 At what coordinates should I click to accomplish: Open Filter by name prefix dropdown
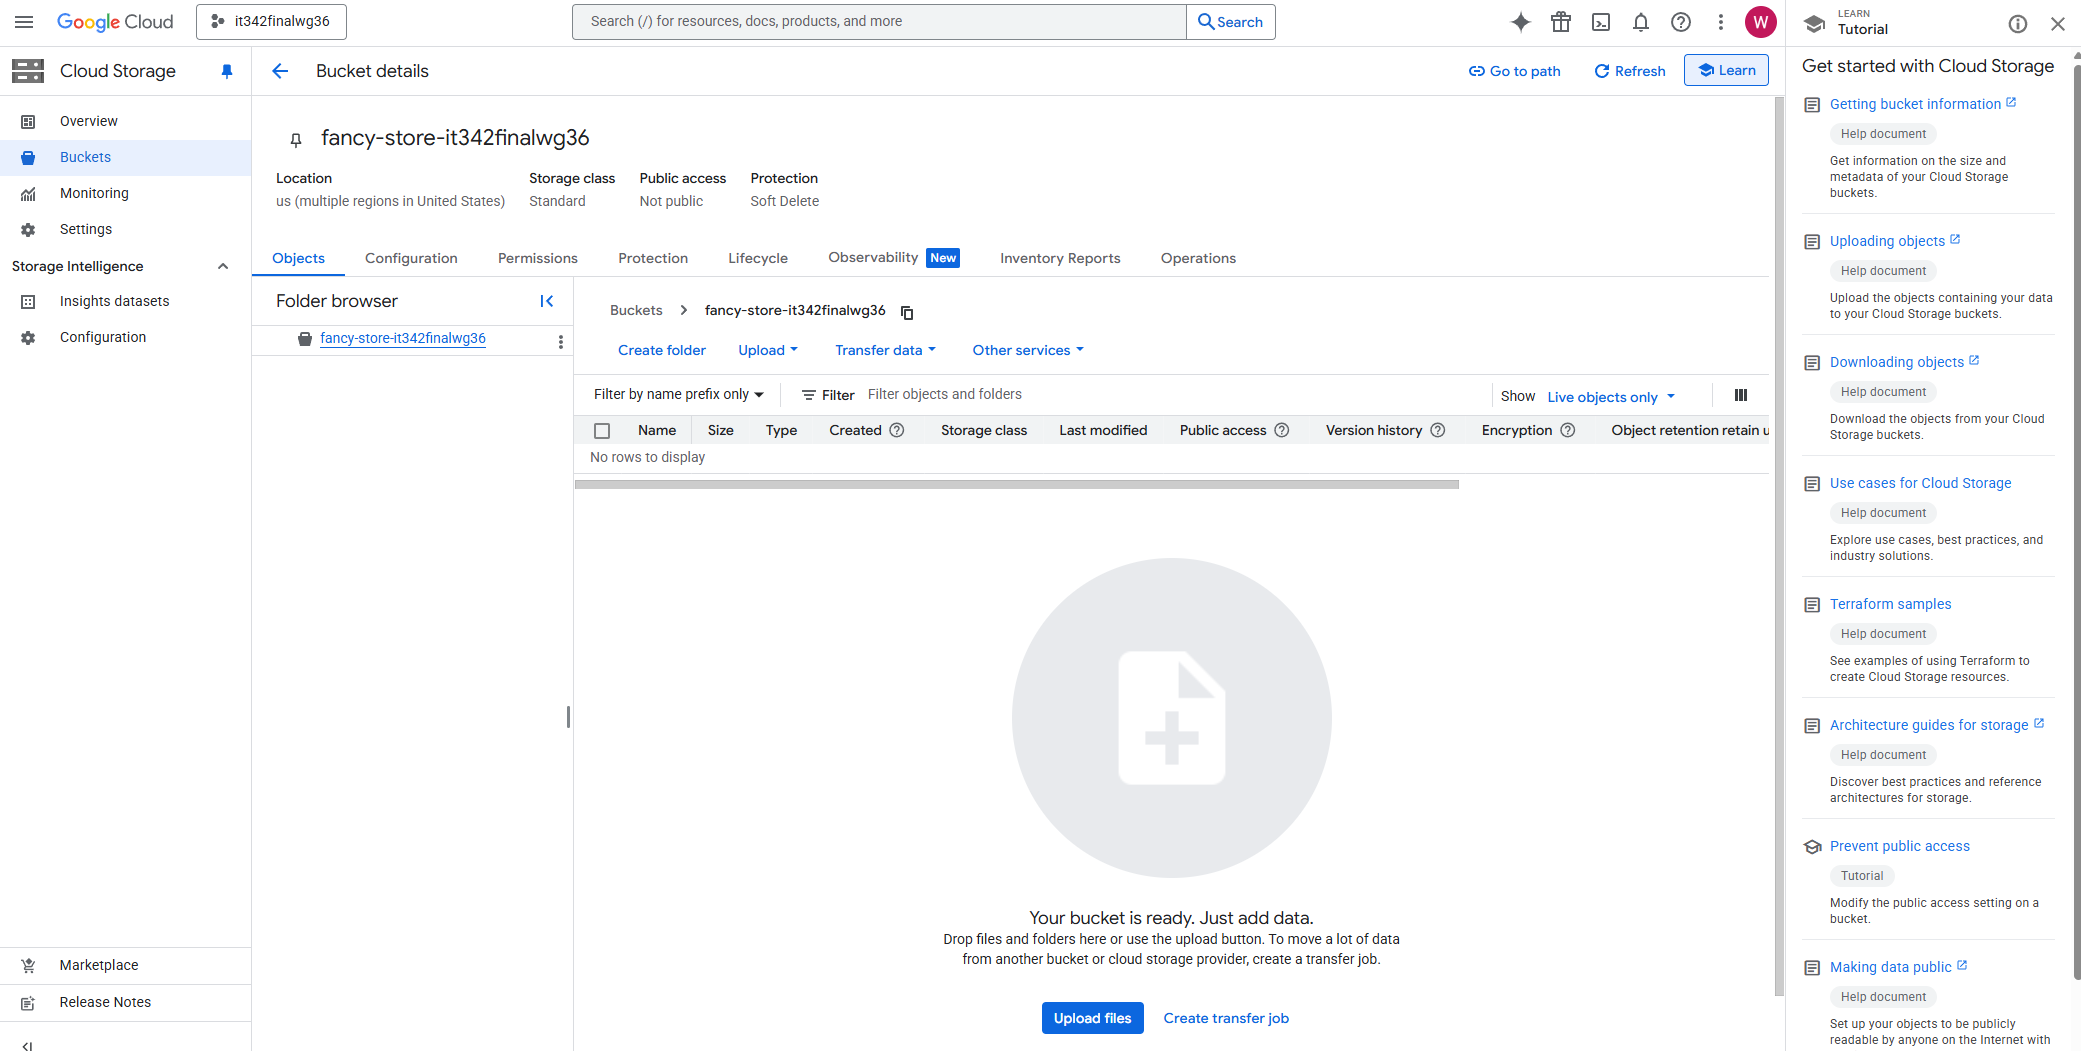tap(678, 395)
